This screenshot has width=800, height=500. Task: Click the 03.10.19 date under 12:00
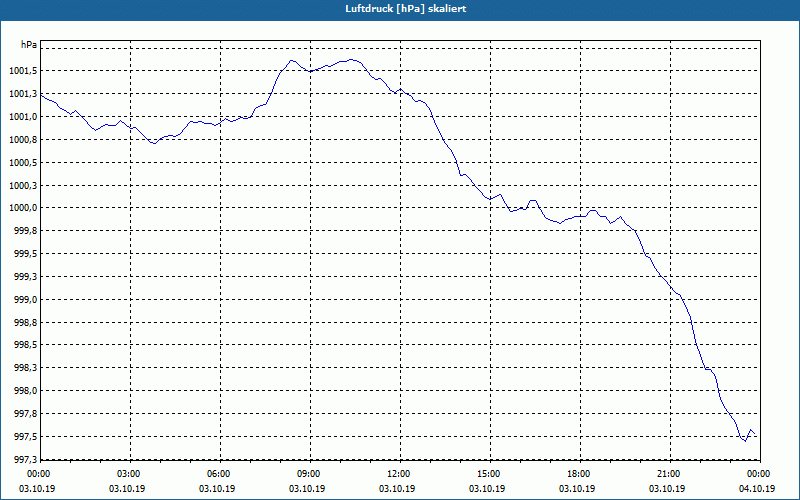397,489
